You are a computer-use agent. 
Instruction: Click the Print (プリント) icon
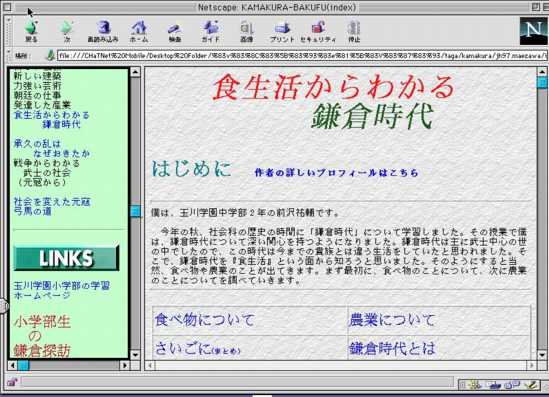coord(282,31)
